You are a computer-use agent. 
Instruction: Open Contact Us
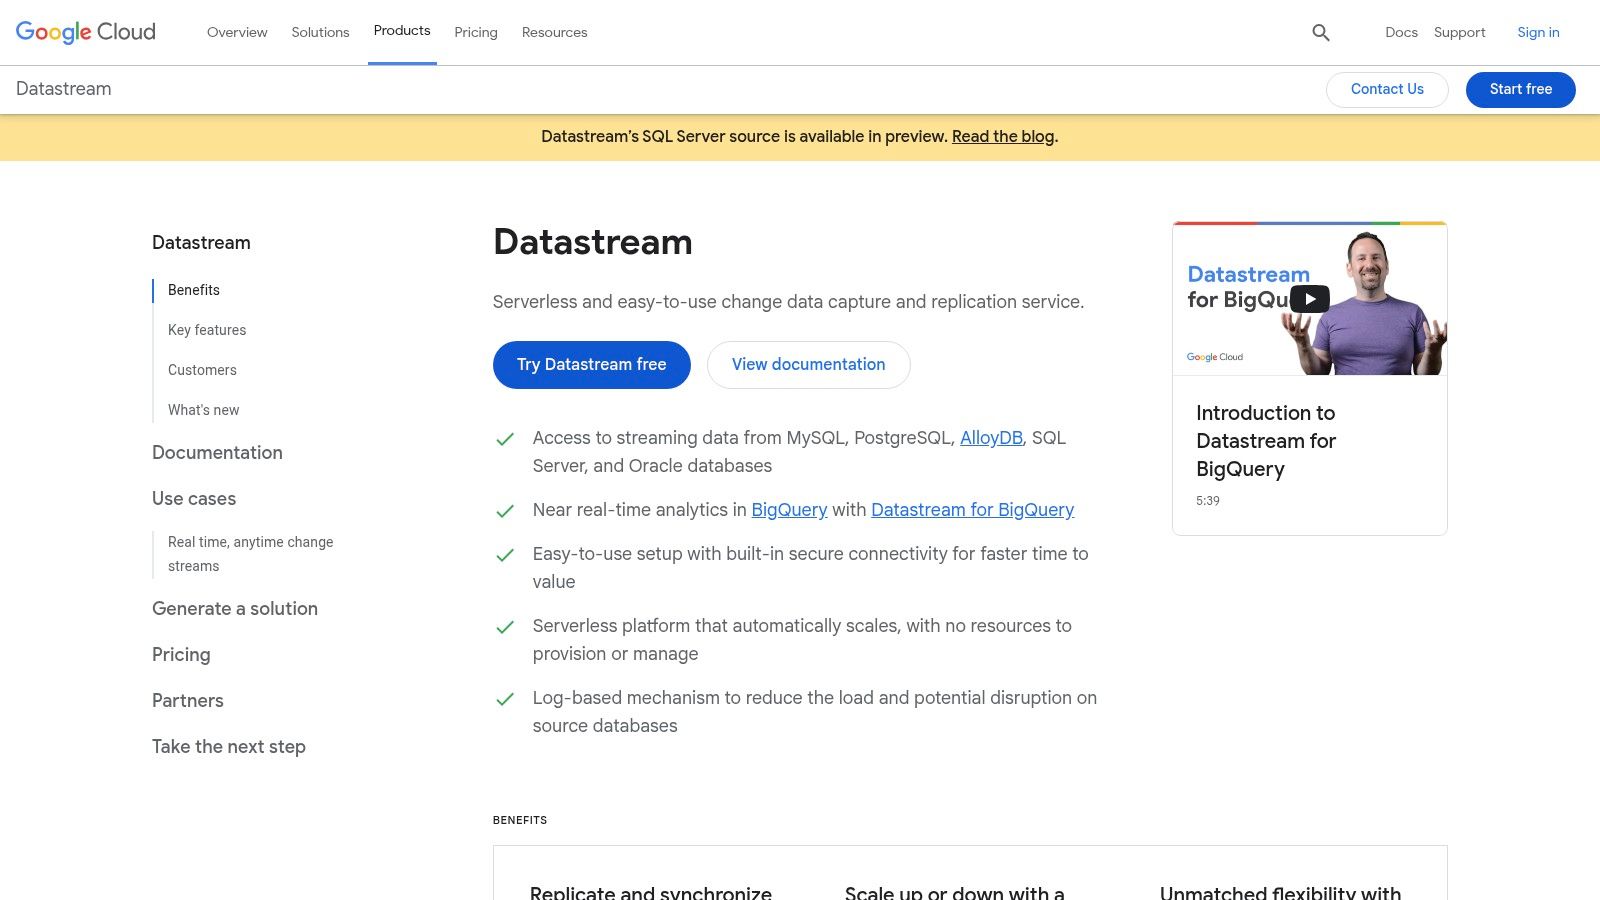pos(1387,89)
